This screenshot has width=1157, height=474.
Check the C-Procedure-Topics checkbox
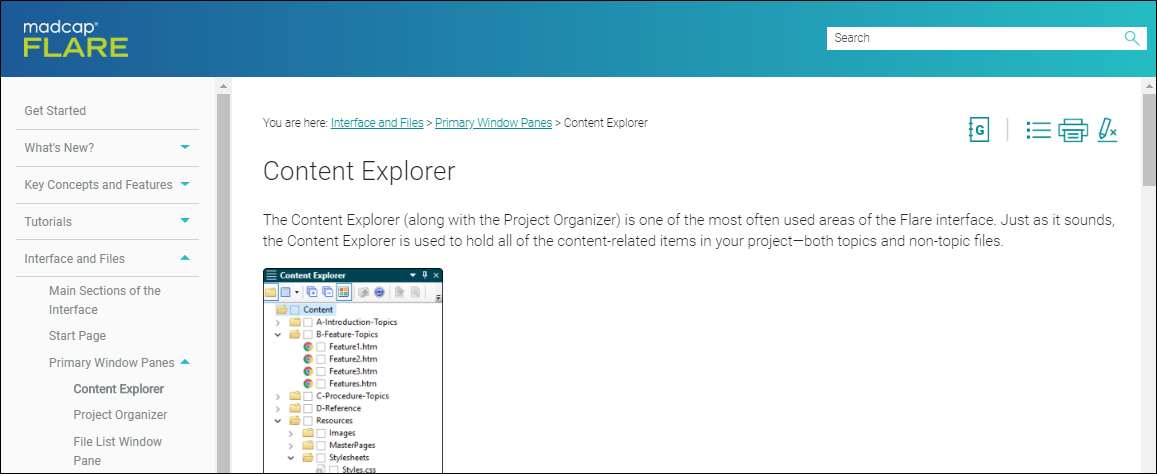tap(308, 396)
